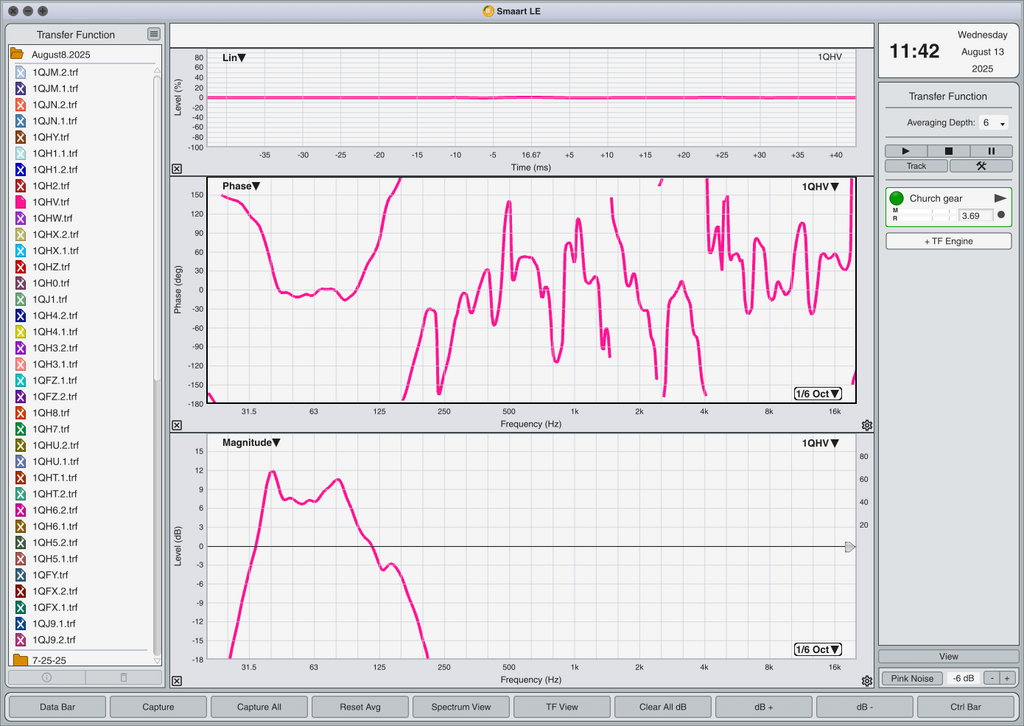Click the Data Bar button
The image size is (1024, 726).
57,706
